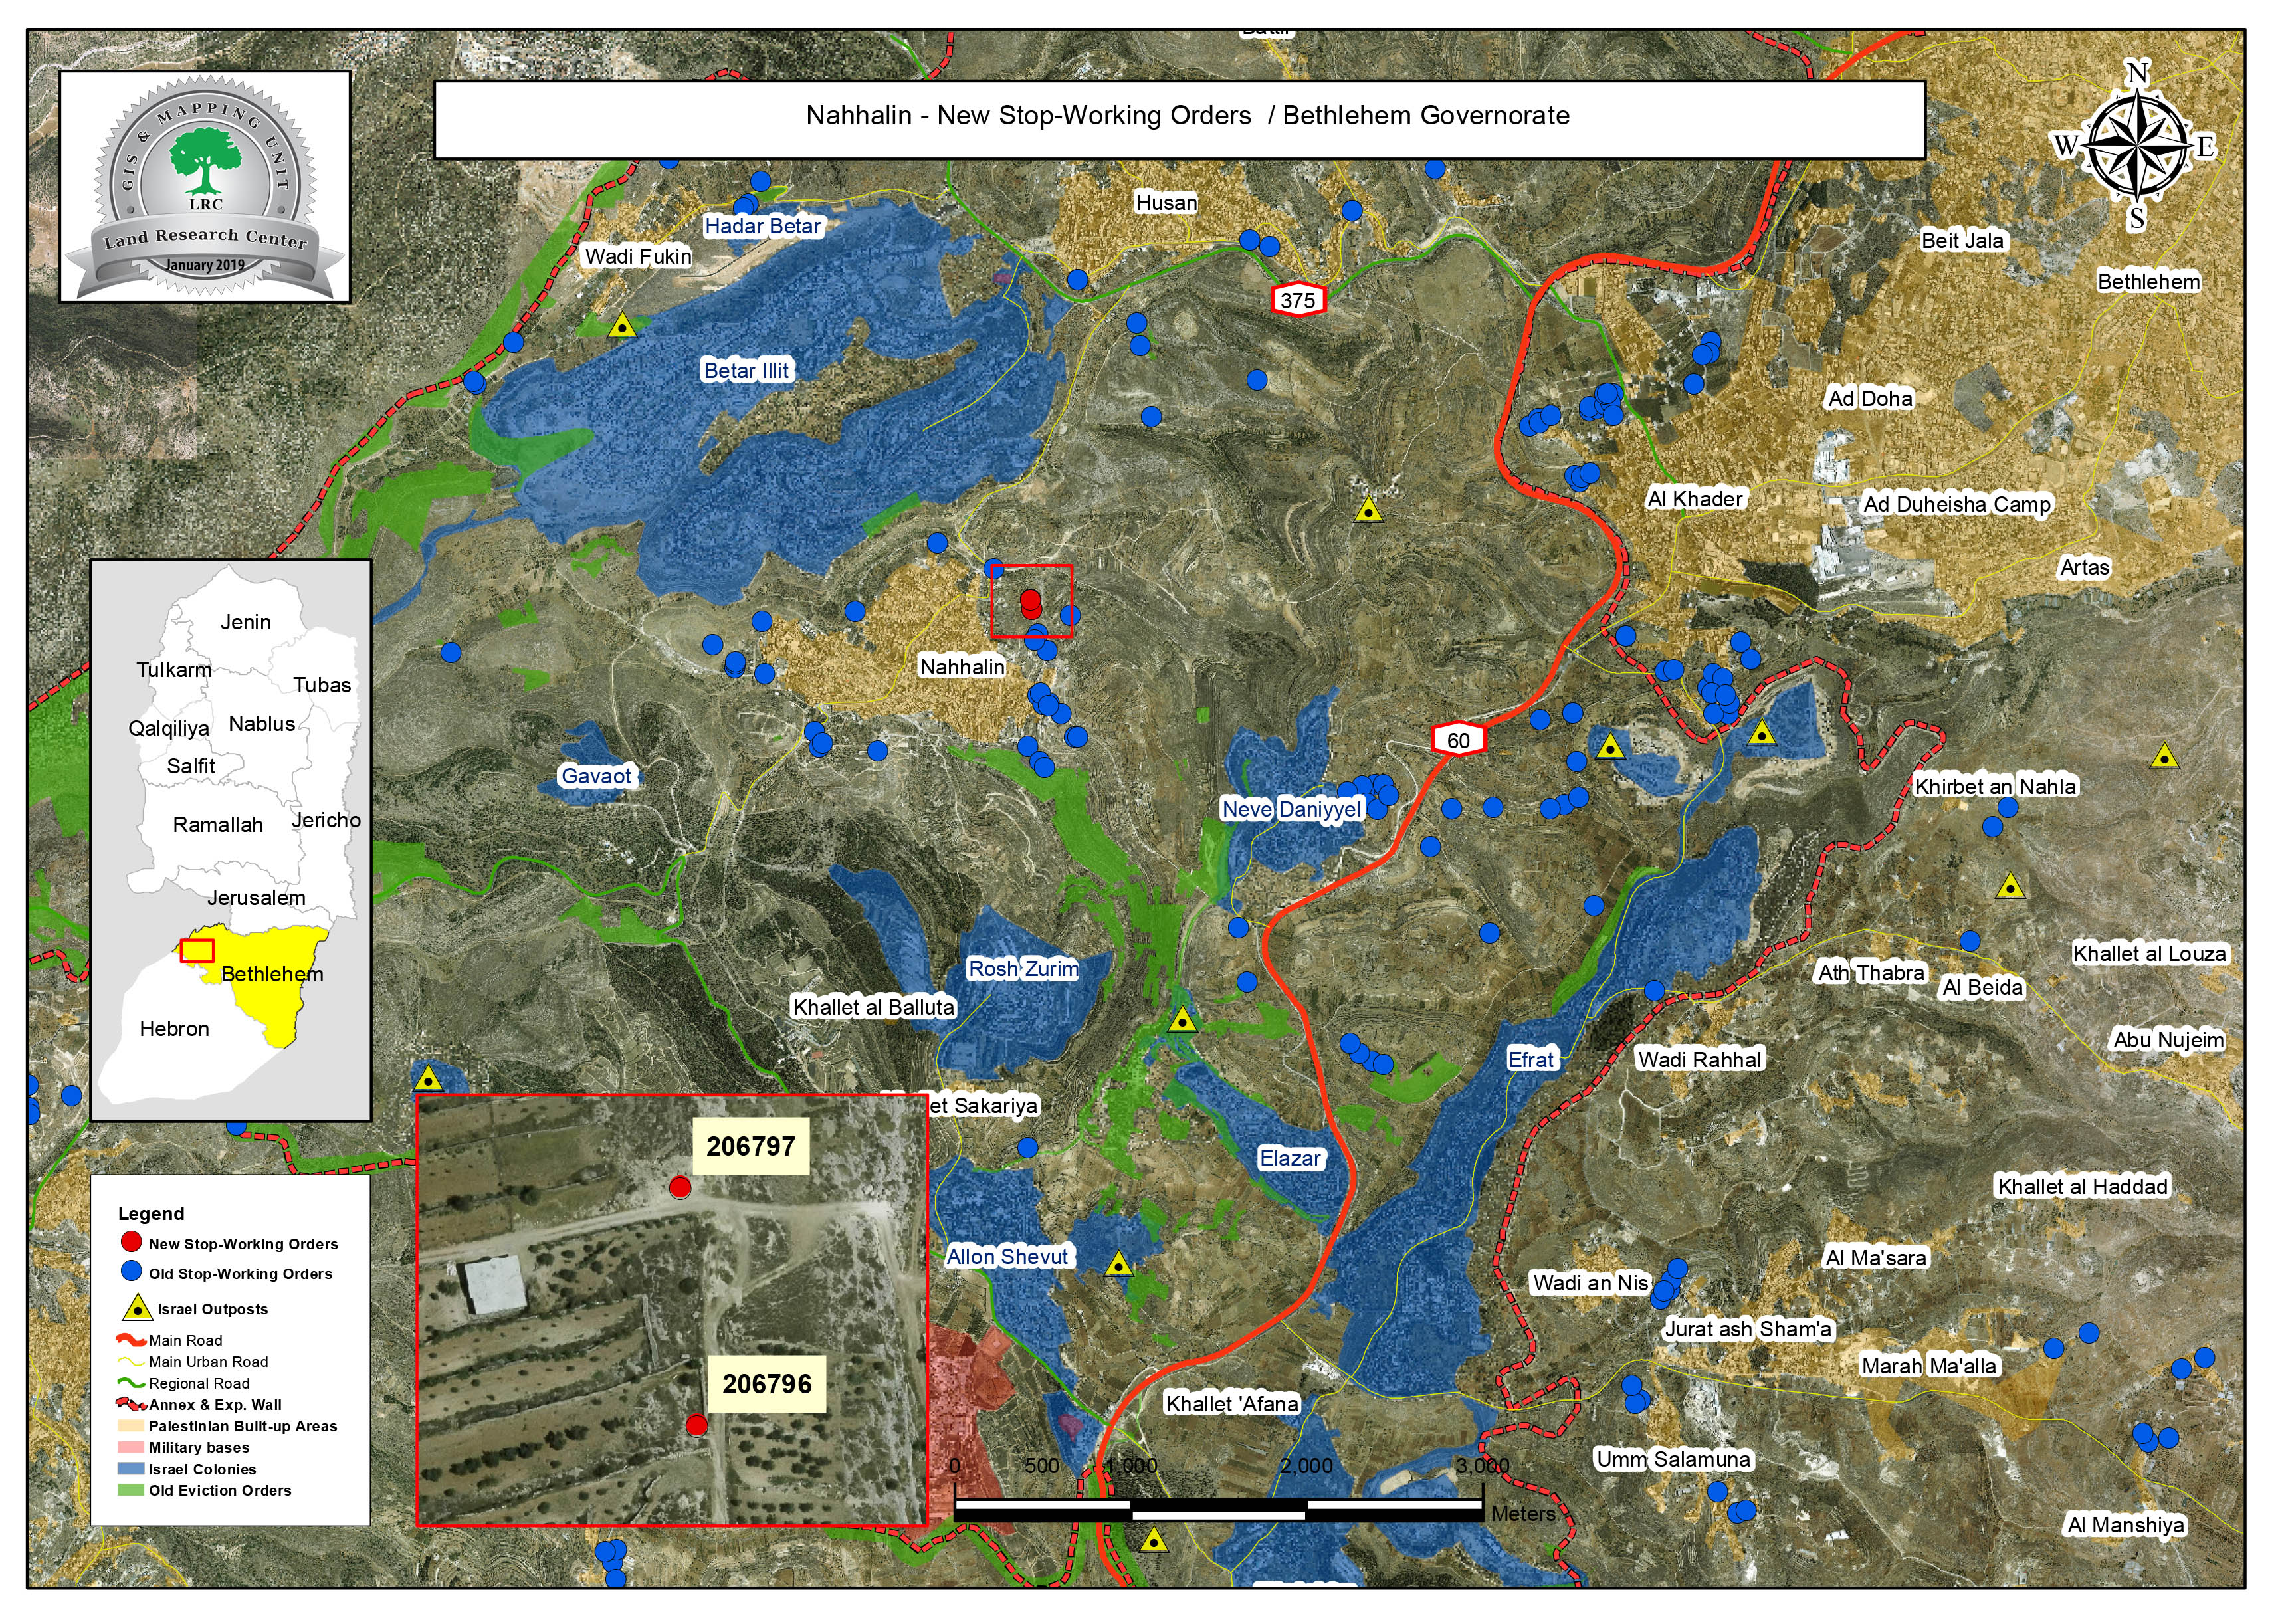Click the Israel Colonies blue legend swatch
The width and height of the screenshot is (2280, 1624).
131,1469
